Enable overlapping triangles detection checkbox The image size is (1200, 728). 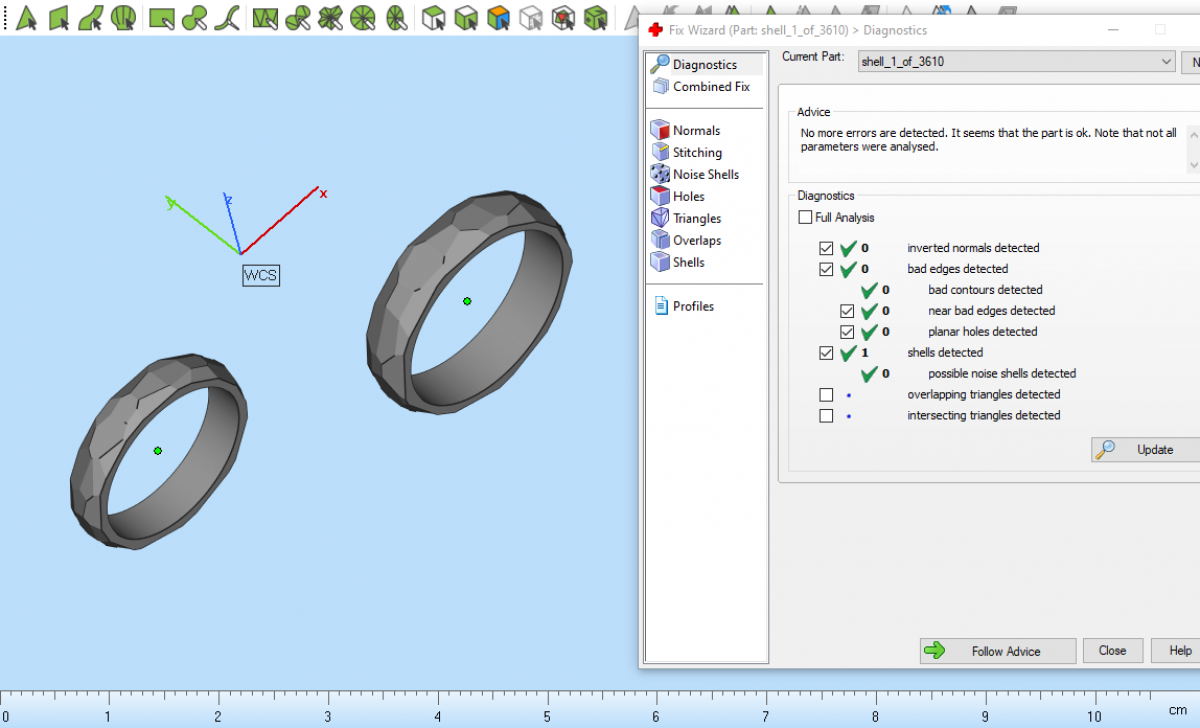(826, 394)
